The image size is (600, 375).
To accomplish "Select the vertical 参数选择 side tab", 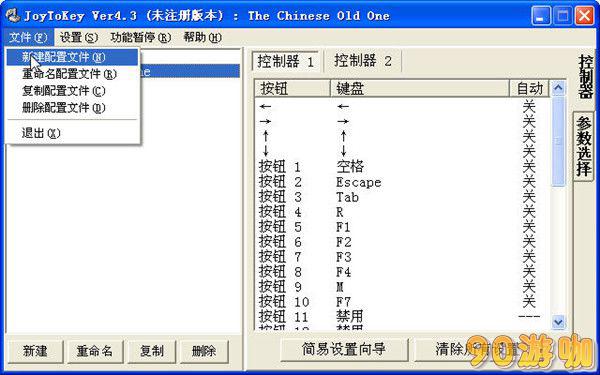I will (x=584, y=146).
